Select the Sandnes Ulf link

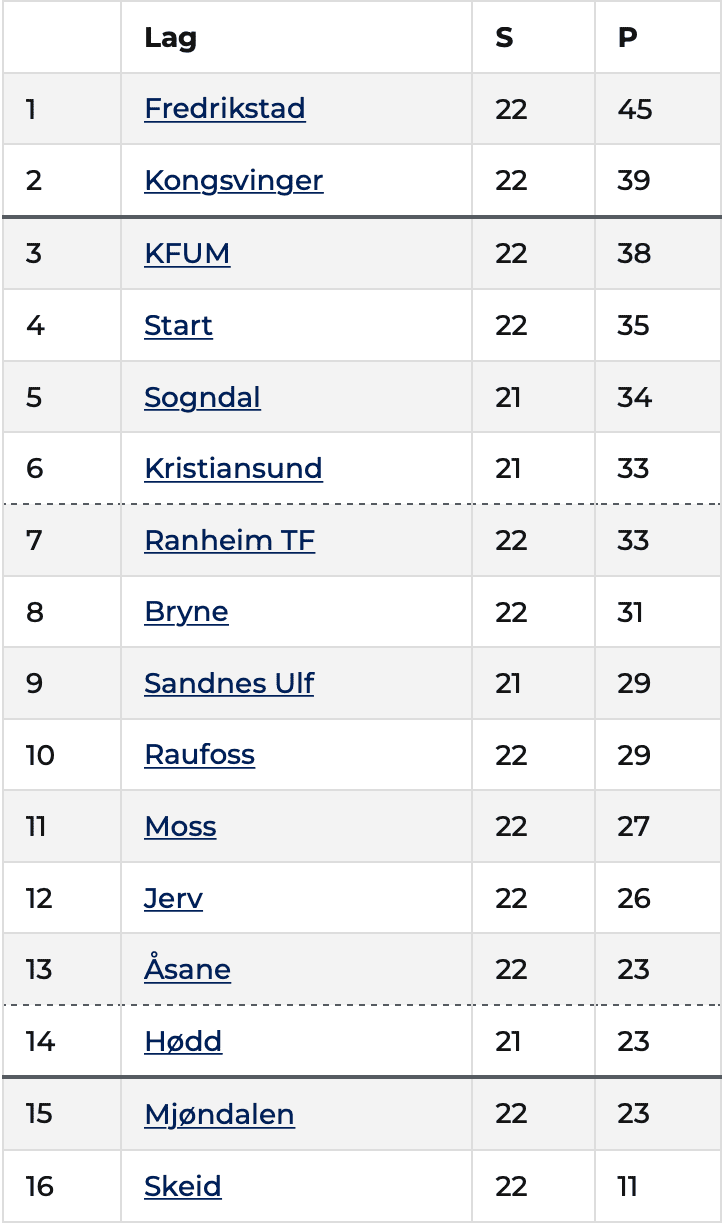click(229, 683)
